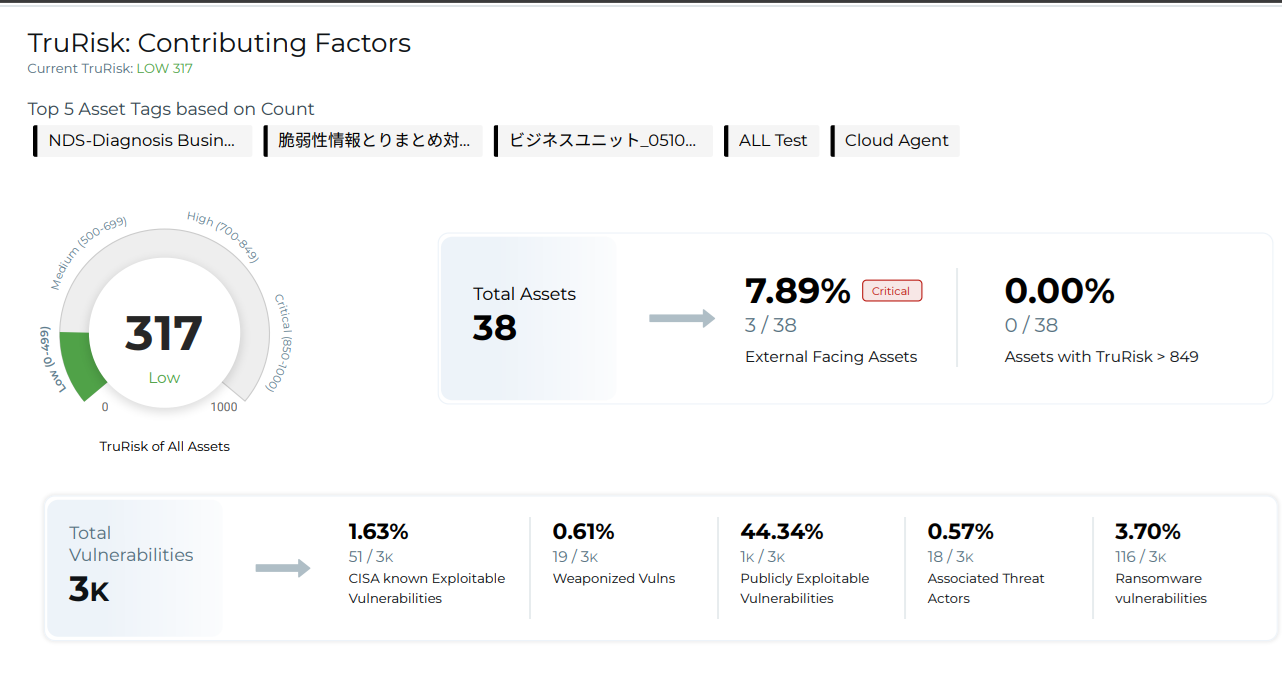Screen dimensions: 1282x691
Task: Click the green Low segment of the gauge
Action: pos(79,367)
